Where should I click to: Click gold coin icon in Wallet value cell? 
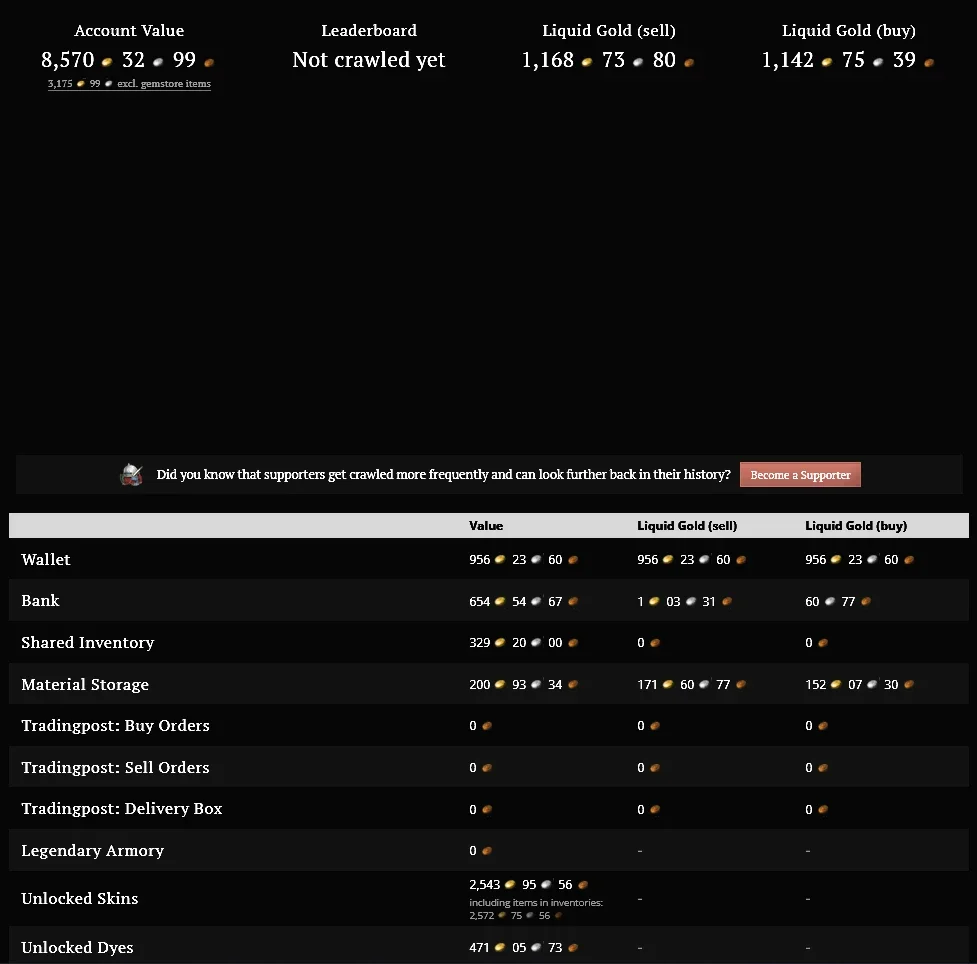pos(500,560)
